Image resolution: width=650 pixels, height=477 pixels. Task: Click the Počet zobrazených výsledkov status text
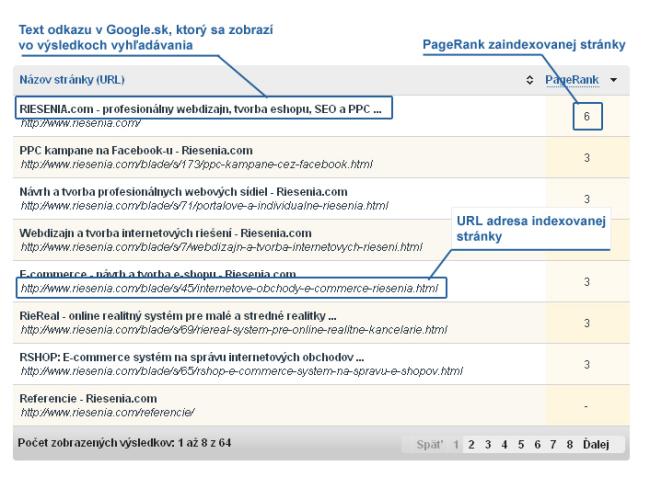pos(124,443)
